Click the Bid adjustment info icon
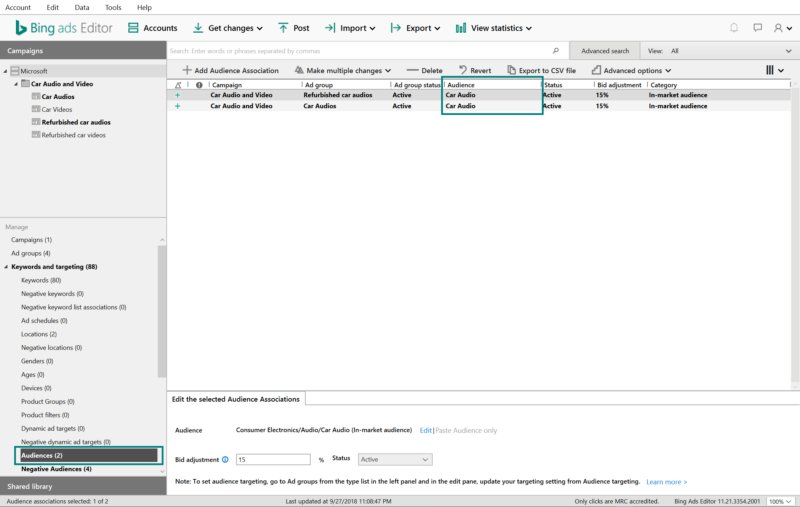This screenshot has width=800, height=507. coord(225,460)
